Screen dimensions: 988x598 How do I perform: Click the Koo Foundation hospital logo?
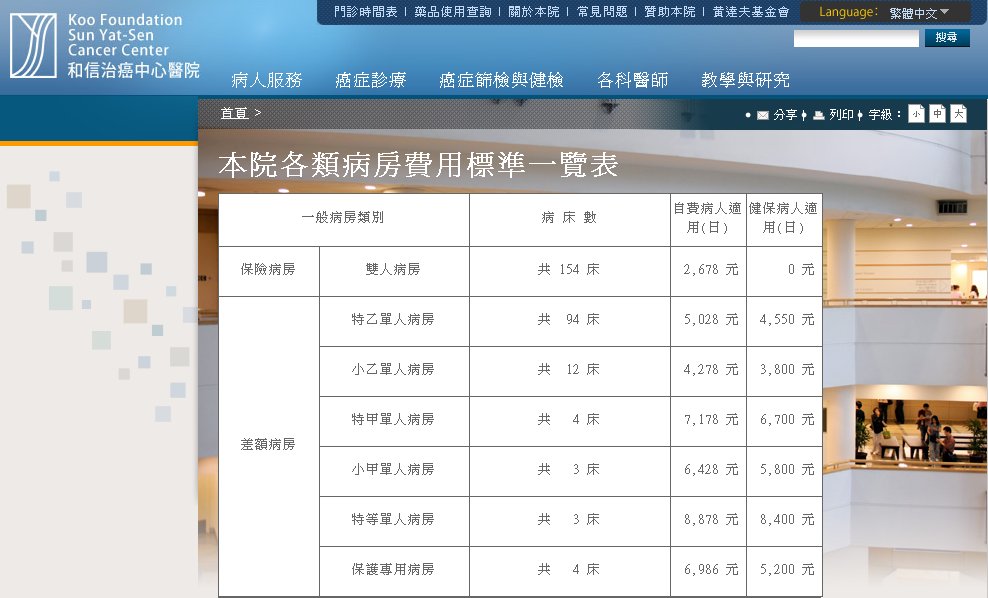point(105,46)
